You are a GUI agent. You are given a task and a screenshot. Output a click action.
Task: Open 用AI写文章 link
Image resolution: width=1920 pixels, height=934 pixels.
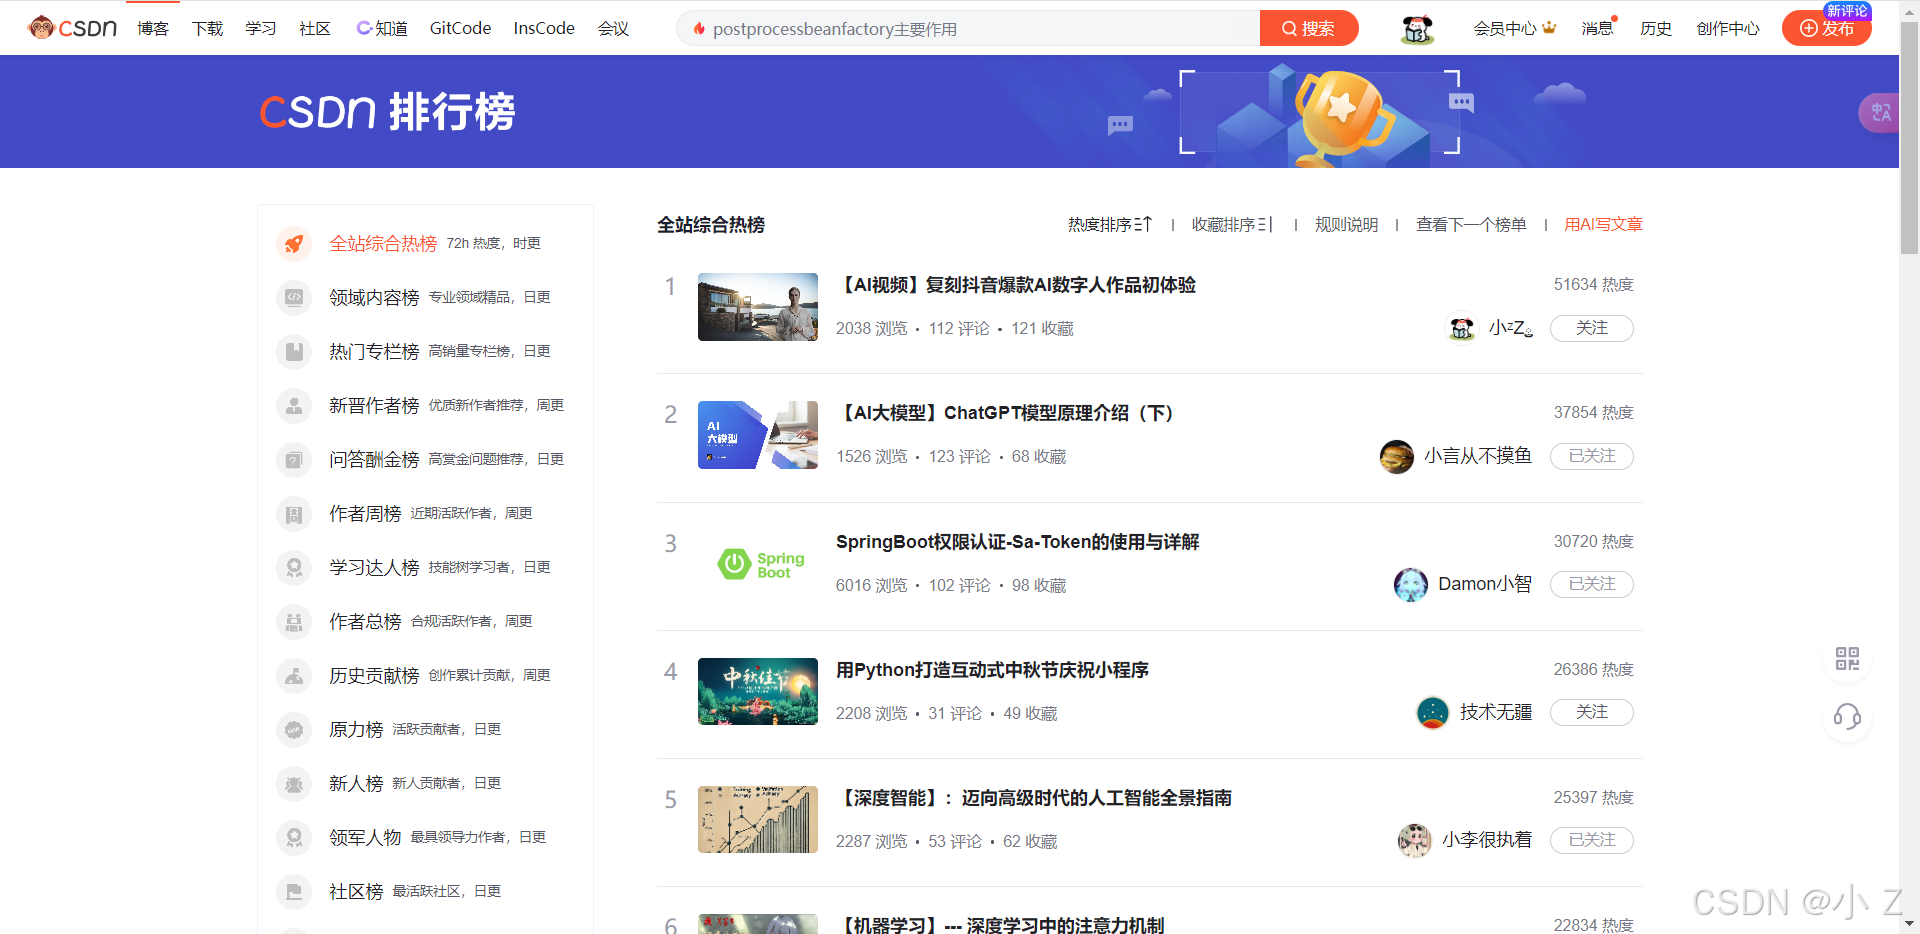tap(1603, 225)
